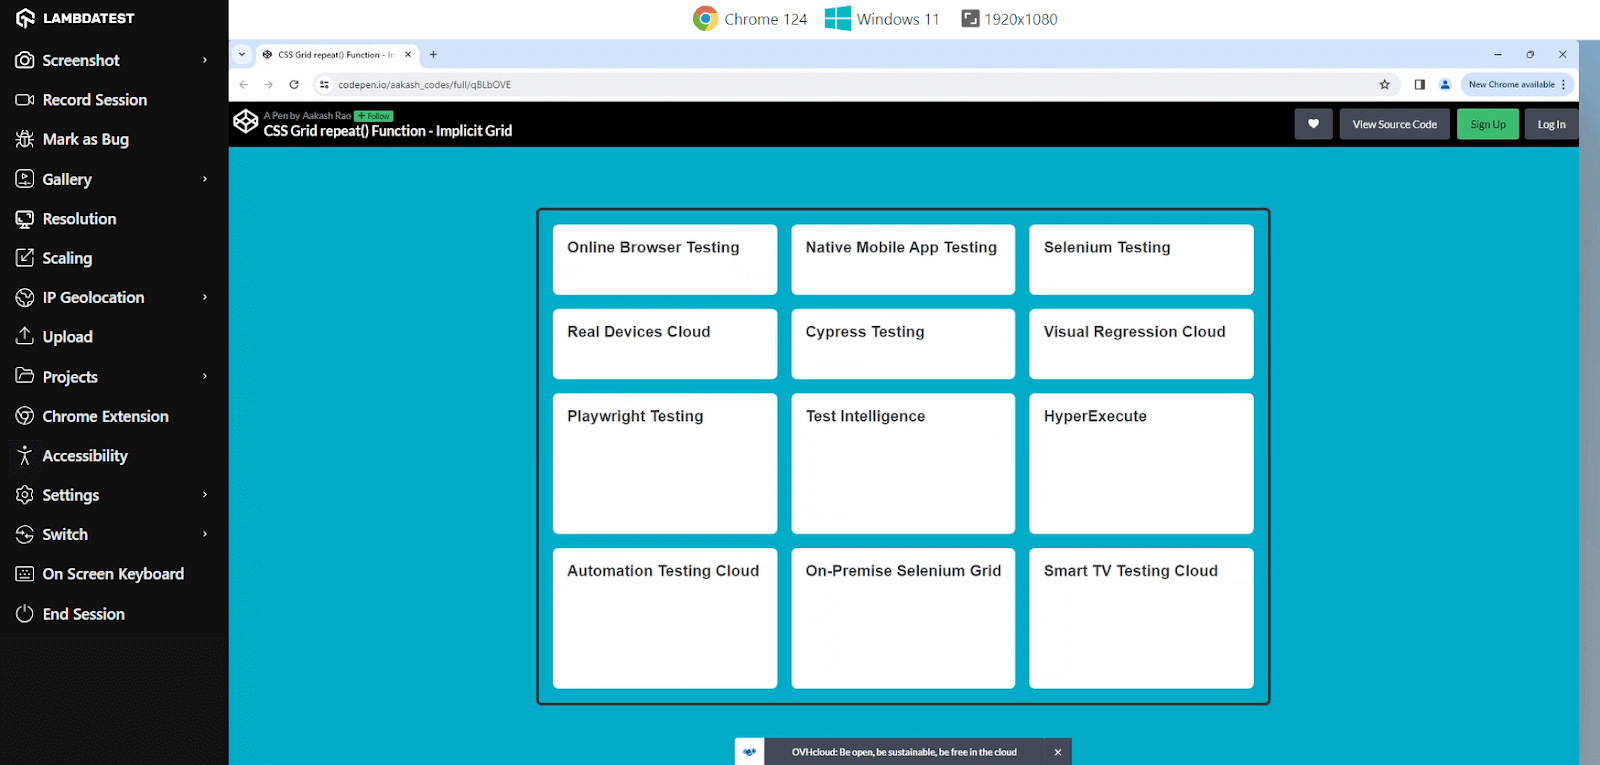Image resolution: width=1600 pixels, height=765 pixels.
Task: Click the Upload icon in sidebar
Action: click(x=25, y=336)
